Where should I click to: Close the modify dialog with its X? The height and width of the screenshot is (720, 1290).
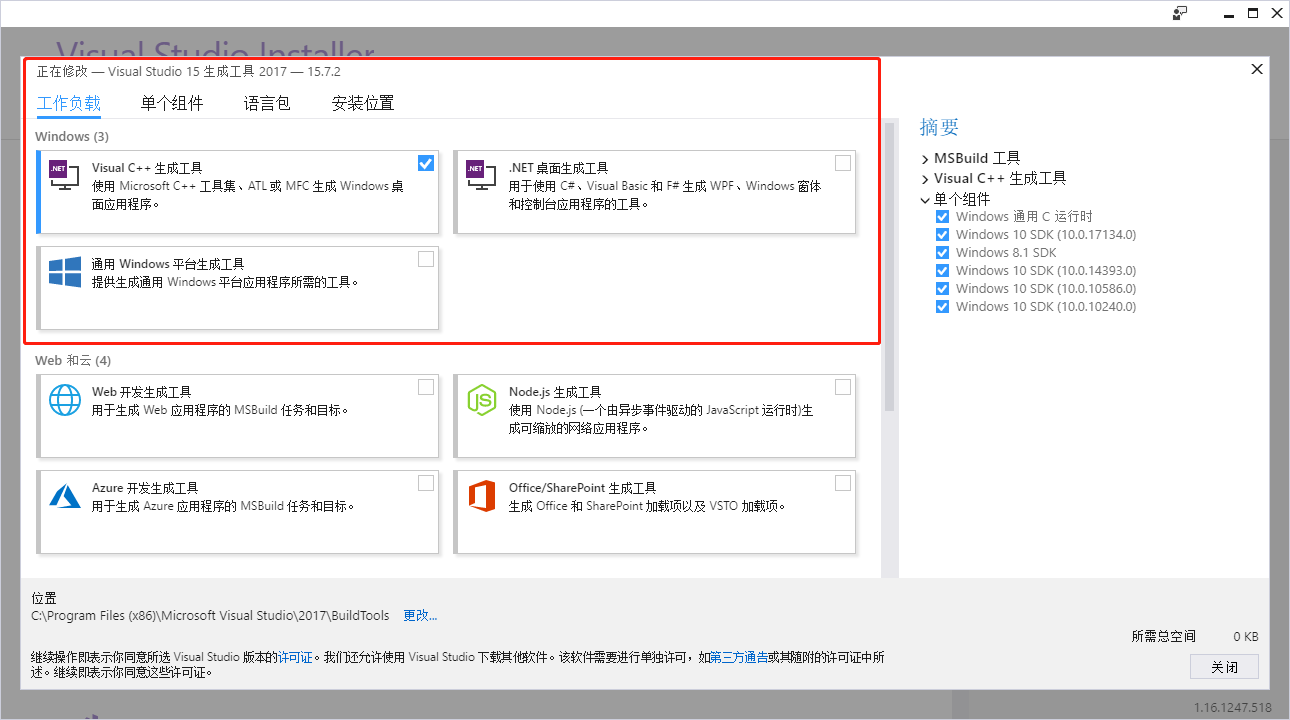(x=1257, y=69)
